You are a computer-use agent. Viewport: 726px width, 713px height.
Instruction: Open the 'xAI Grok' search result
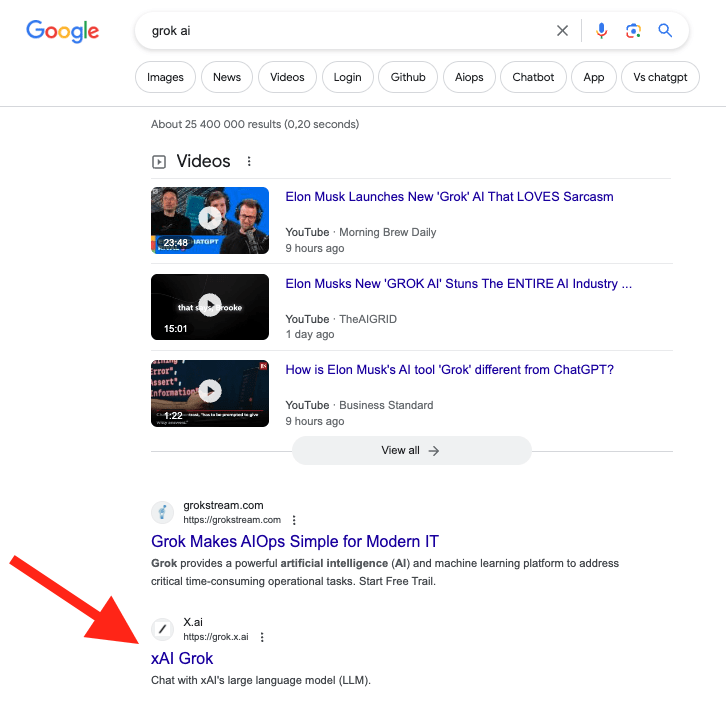[182, 658]
